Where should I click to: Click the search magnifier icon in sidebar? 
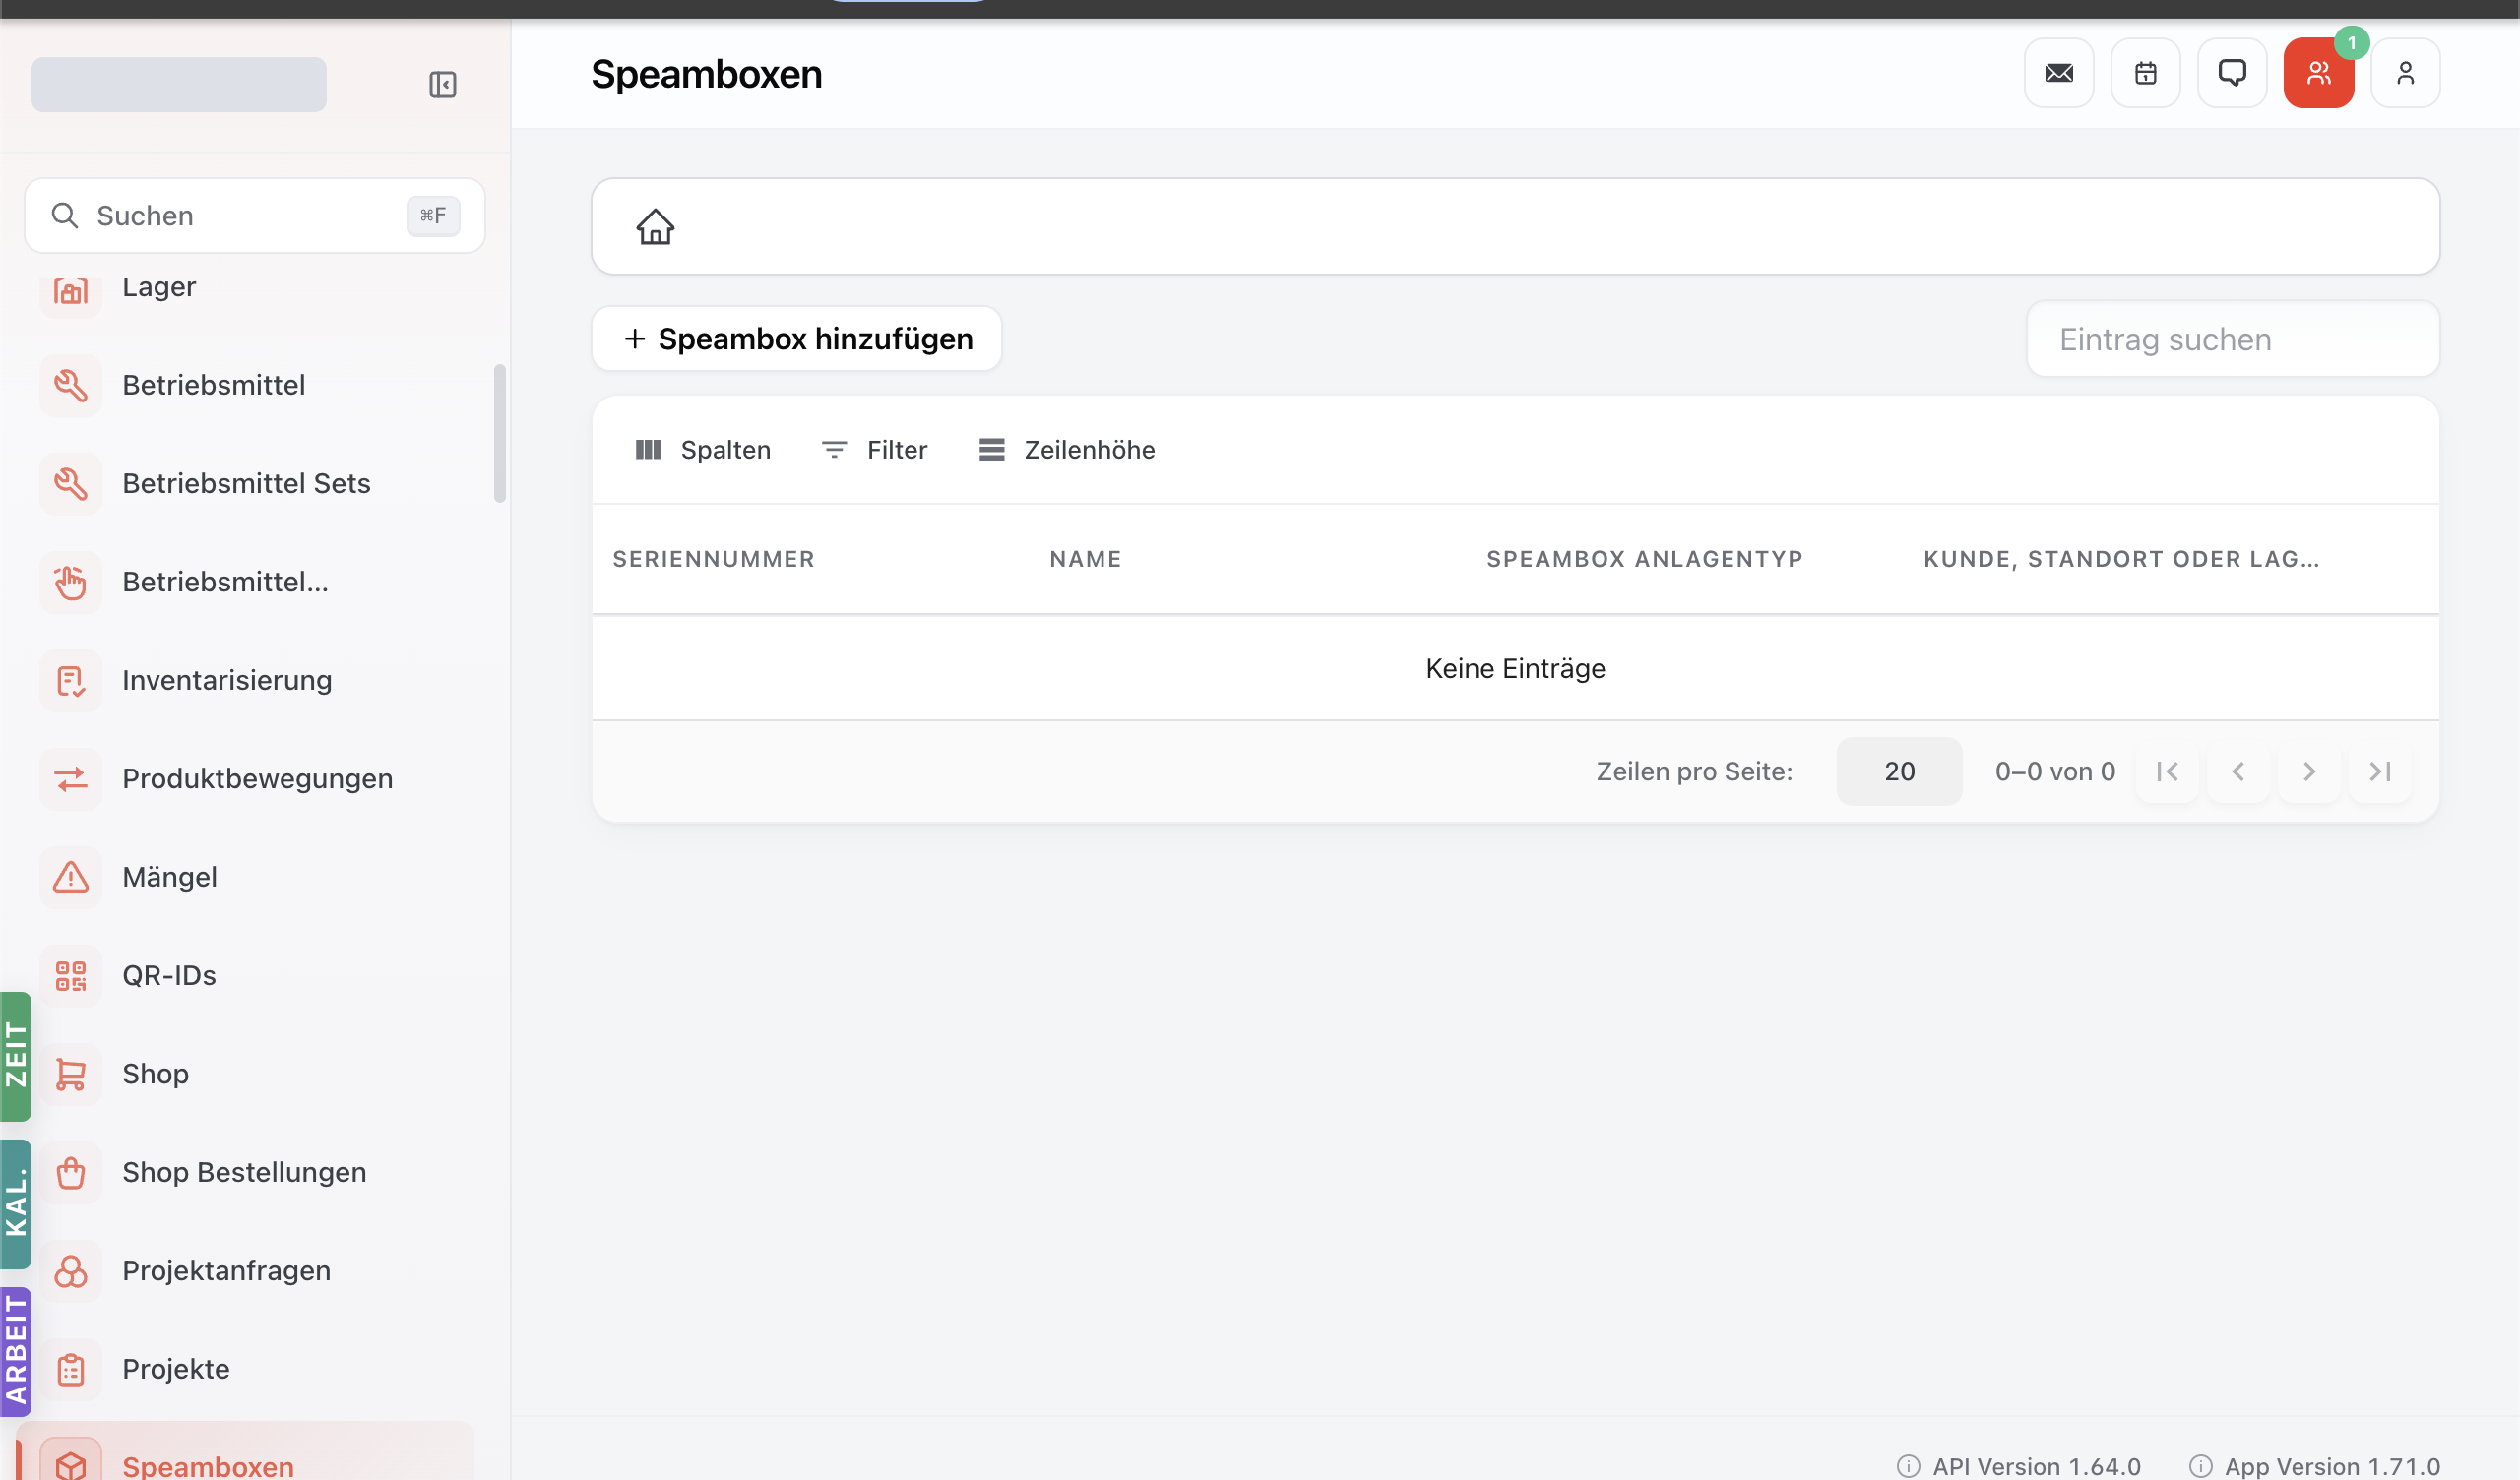click(64, 215)
